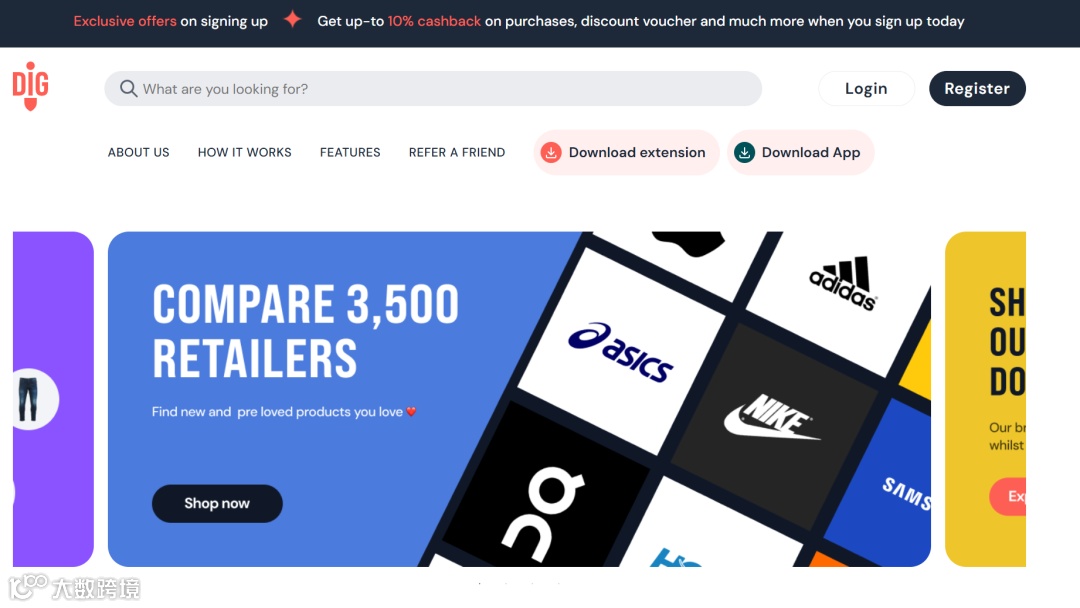Click the DIG logo icon
The width and height of the screenshot is (1080, 608).
pyautogui.click(x=30, y=86)
